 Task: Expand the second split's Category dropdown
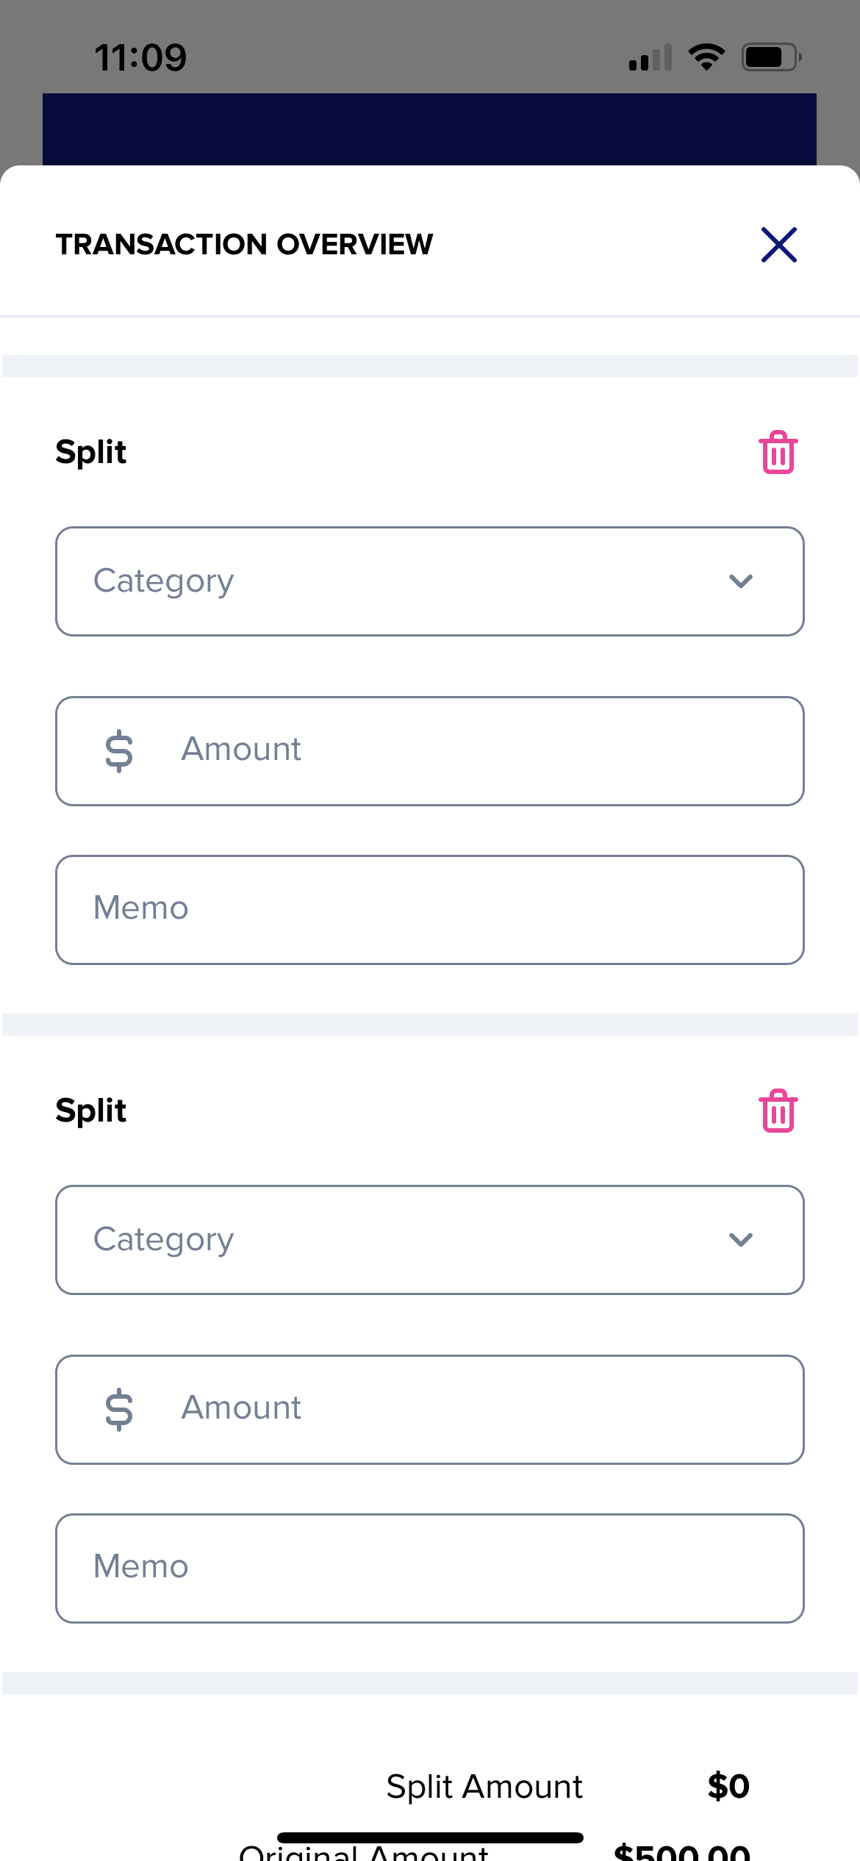pyautogui.click(x=430, y=1240)
